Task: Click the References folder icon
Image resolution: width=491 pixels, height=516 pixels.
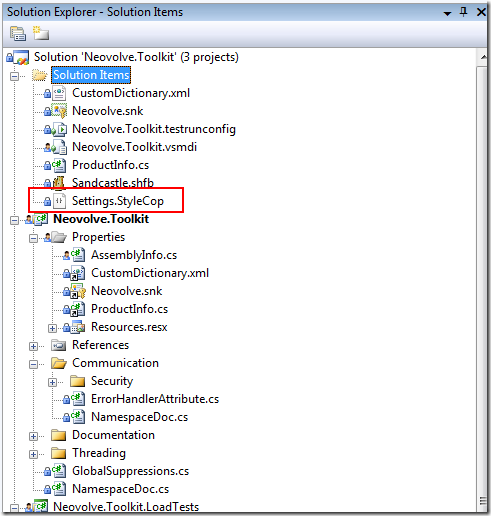Action: 59,345
